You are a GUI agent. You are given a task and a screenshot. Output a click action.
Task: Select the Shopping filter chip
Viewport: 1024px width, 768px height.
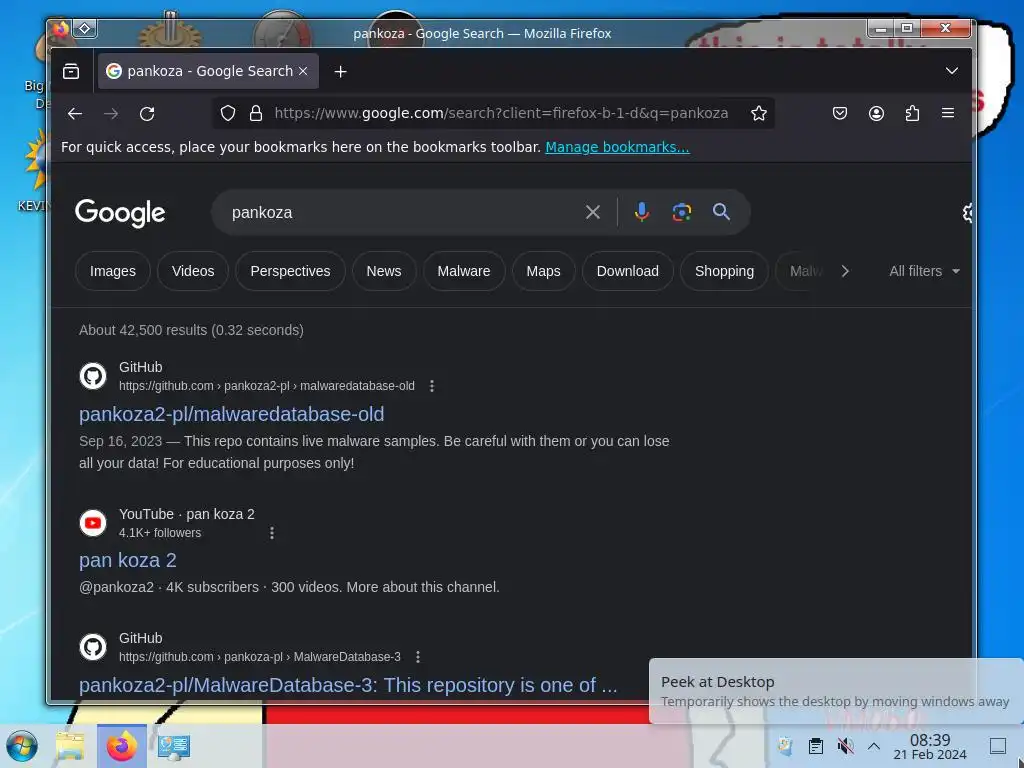click(x=724, y=271)
